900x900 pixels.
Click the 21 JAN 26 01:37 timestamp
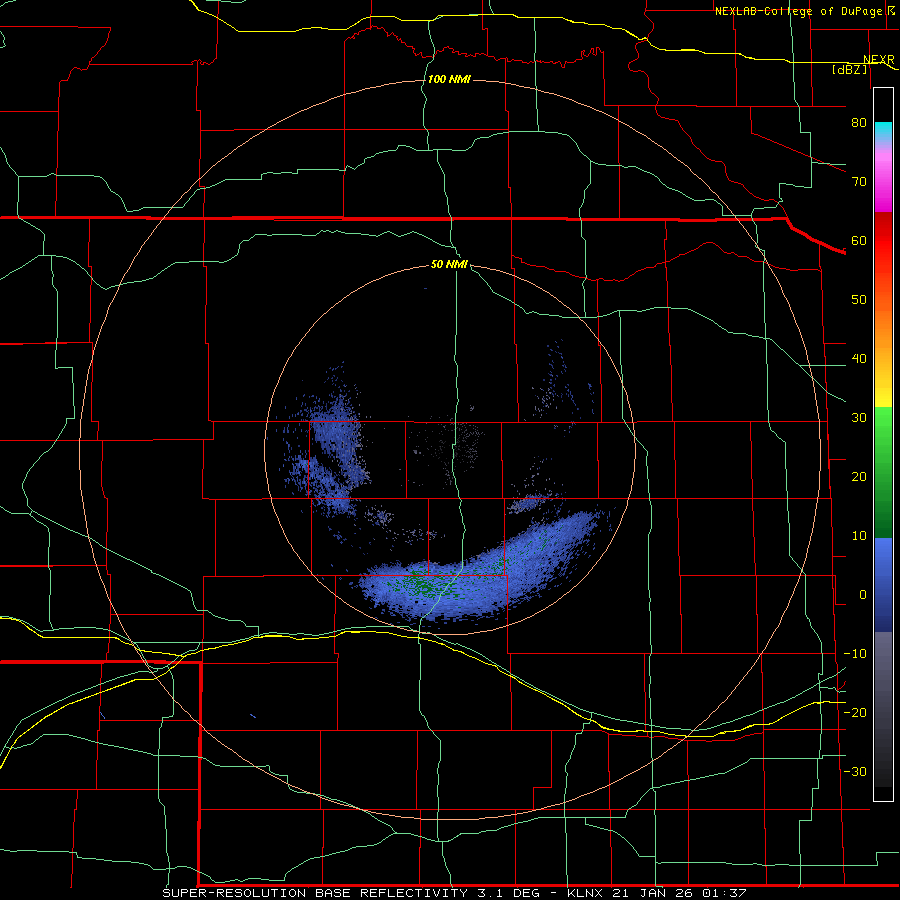tap(679, 893)
